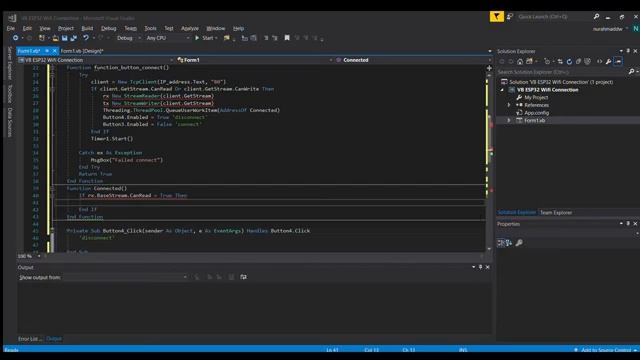Click the Save toolbar icon

click(x=64, y=38)
